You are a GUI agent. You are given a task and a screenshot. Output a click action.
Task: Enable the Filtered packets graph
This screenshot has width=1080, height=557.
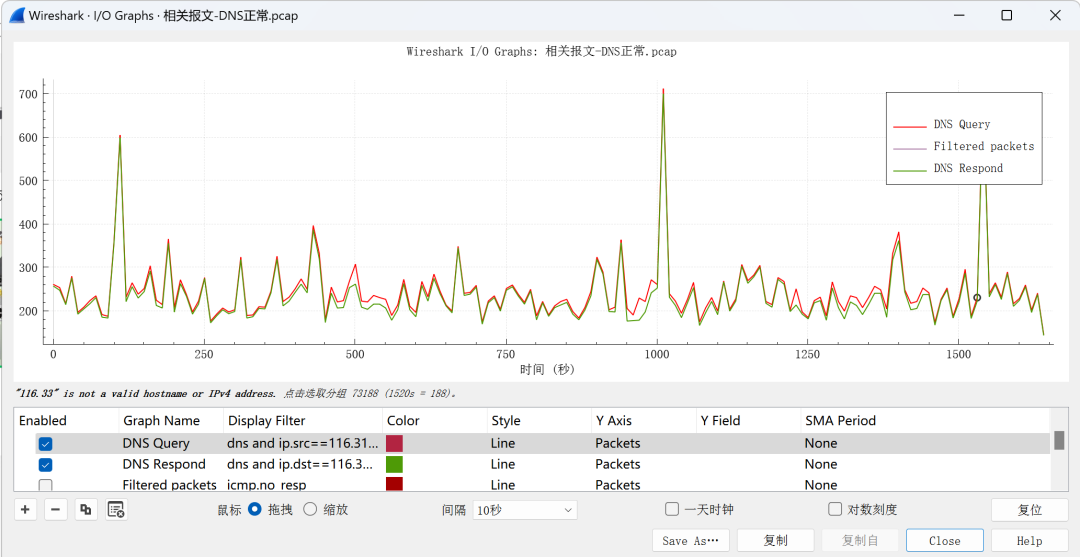[45, 485]
